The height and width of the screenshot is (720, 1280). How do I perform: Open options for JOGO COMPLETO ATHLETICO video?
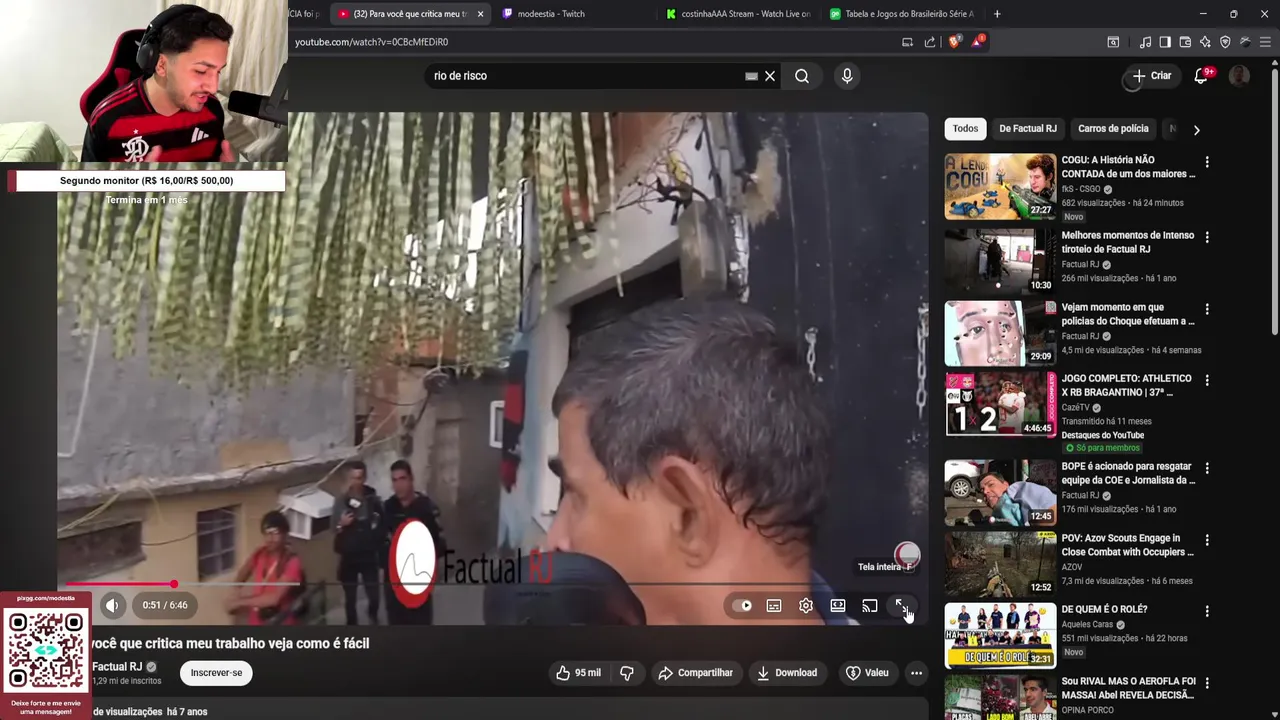[x=1207, y=380]
